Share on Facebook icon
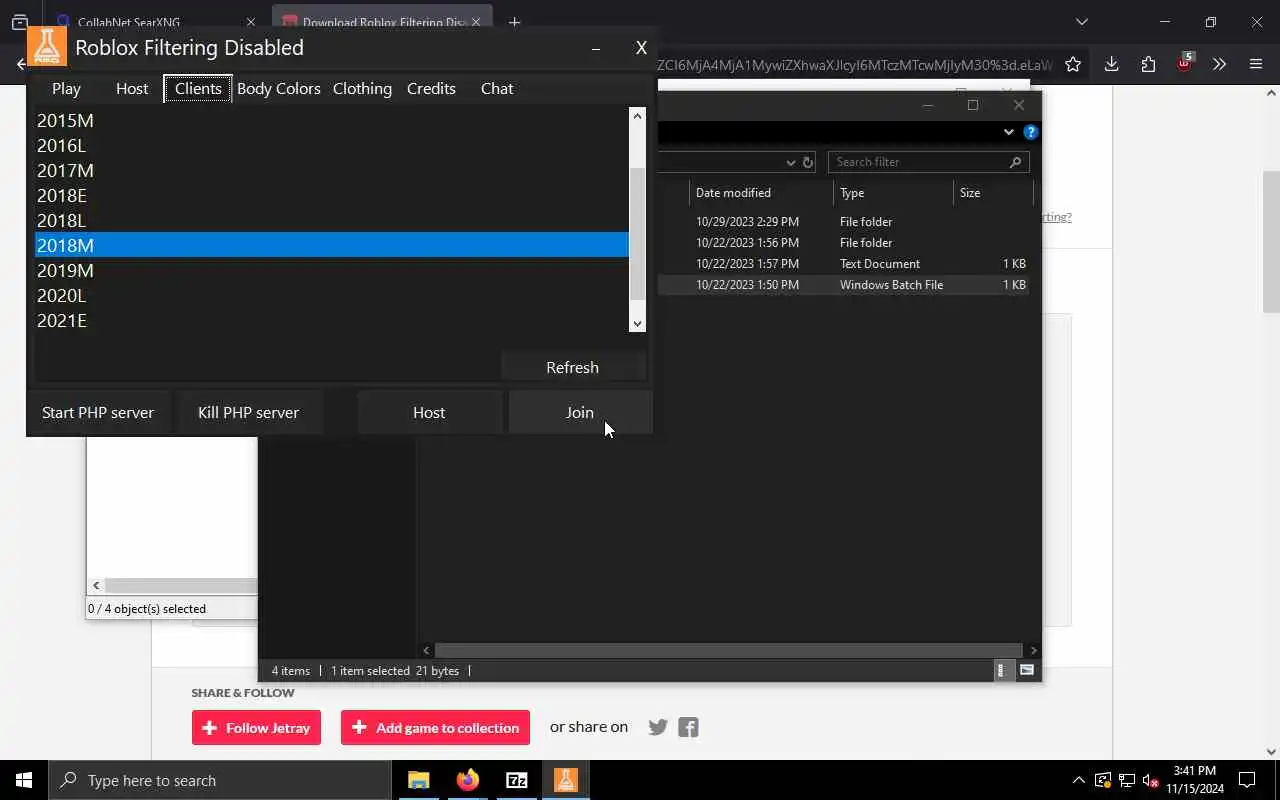This screenshot has width=1280, height=800. coord(688,728)
